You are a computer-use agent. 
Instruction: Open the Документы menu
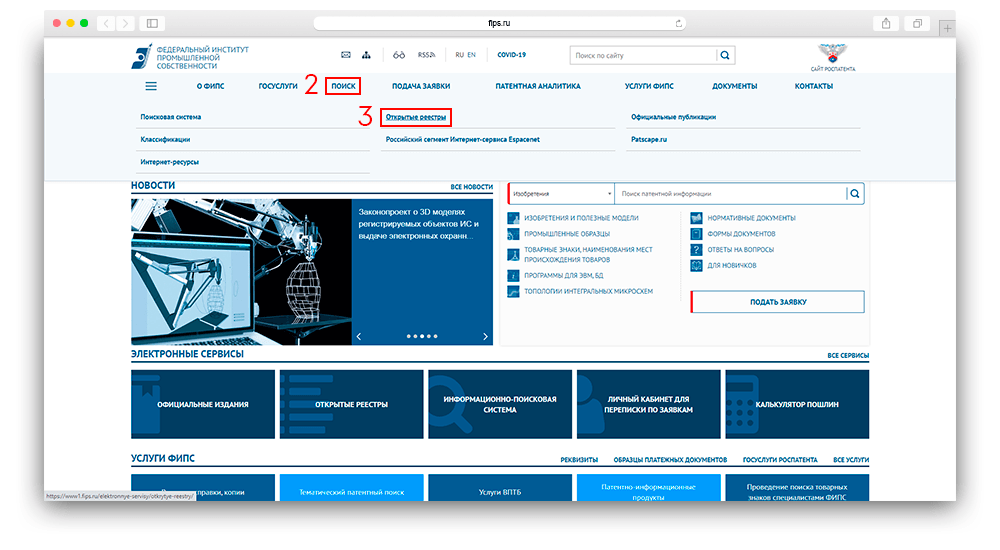pyautogui.click(x=735, y=86)
